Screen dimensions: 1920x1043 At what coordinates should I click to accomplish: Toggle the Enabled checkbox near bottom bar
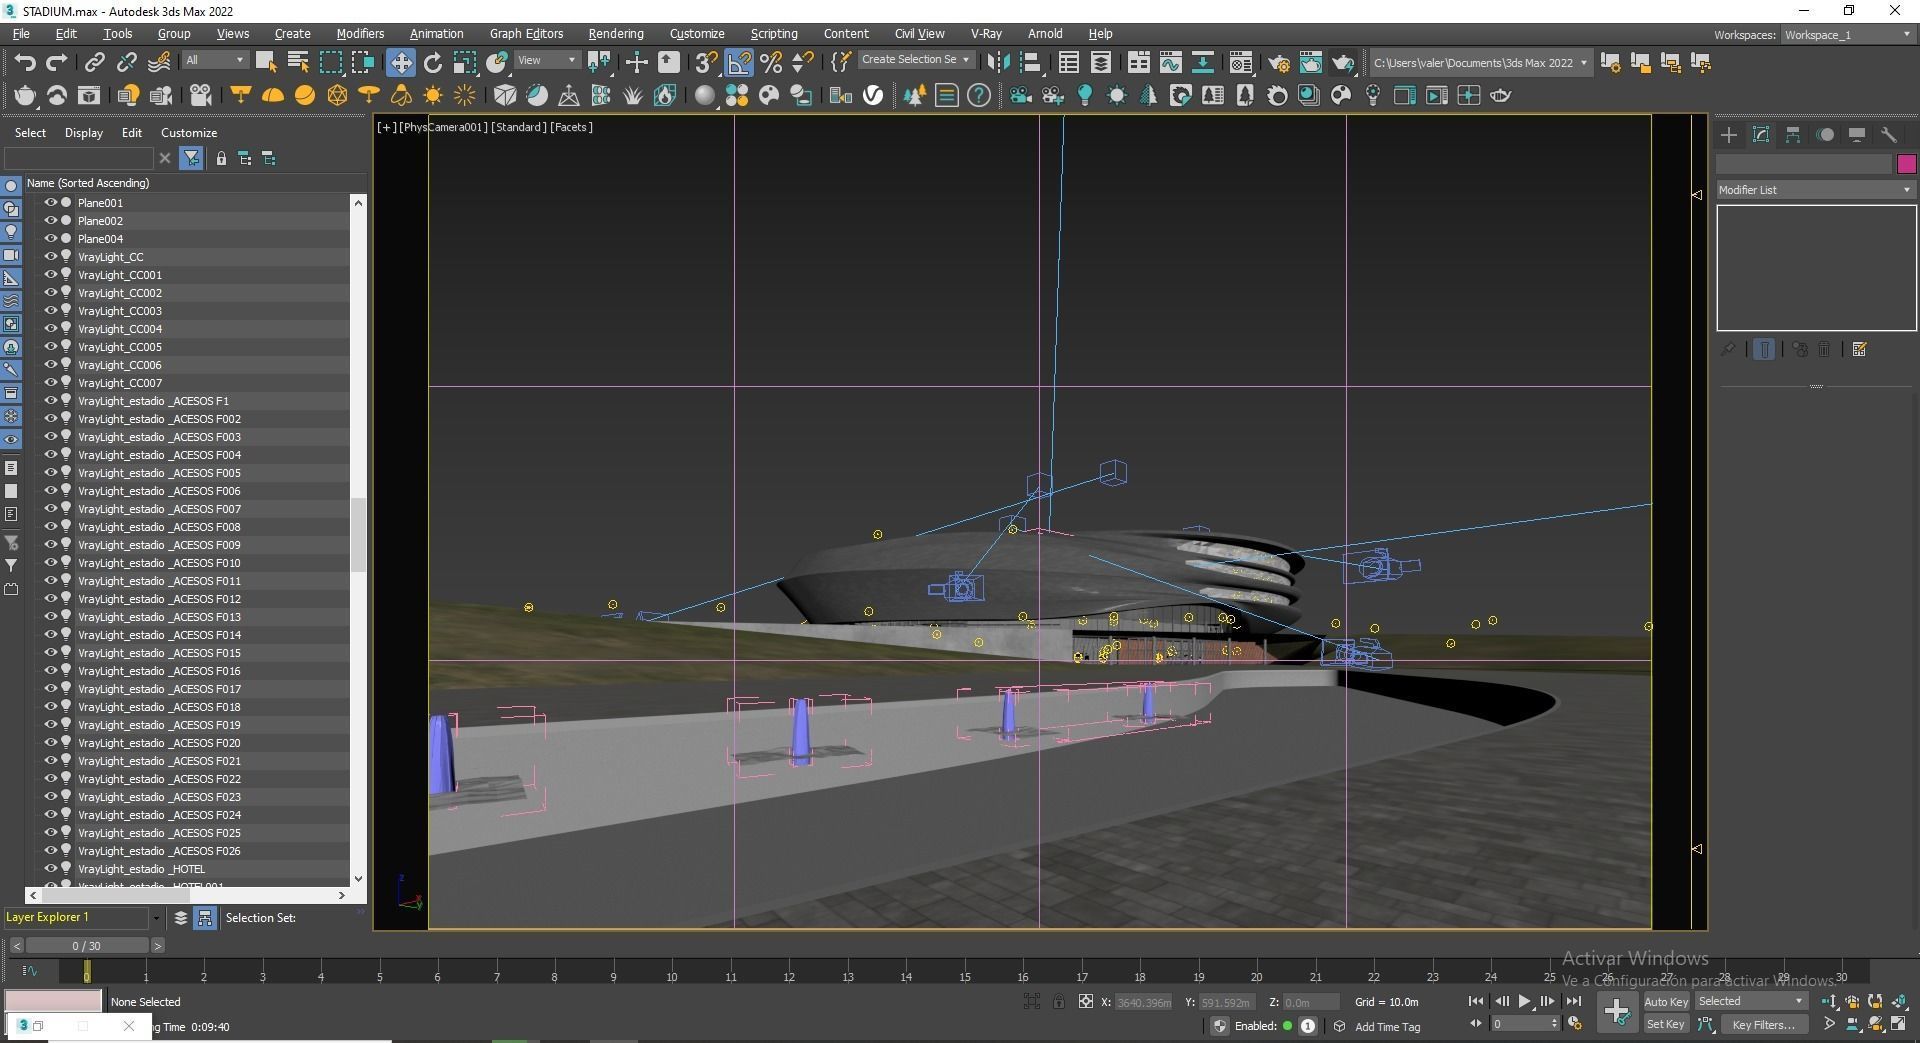coord(1289,1026)
